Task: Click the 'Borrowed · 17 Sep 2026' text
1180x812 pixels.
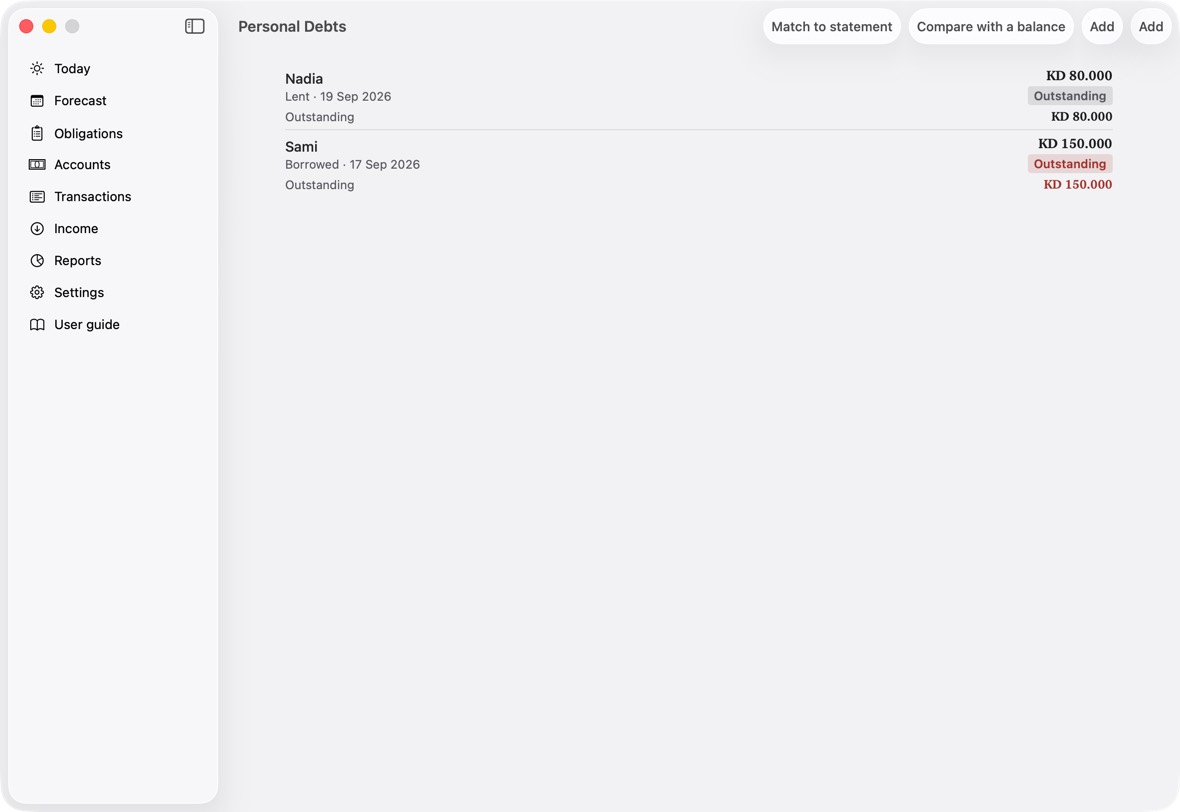Action: (352, 164)
